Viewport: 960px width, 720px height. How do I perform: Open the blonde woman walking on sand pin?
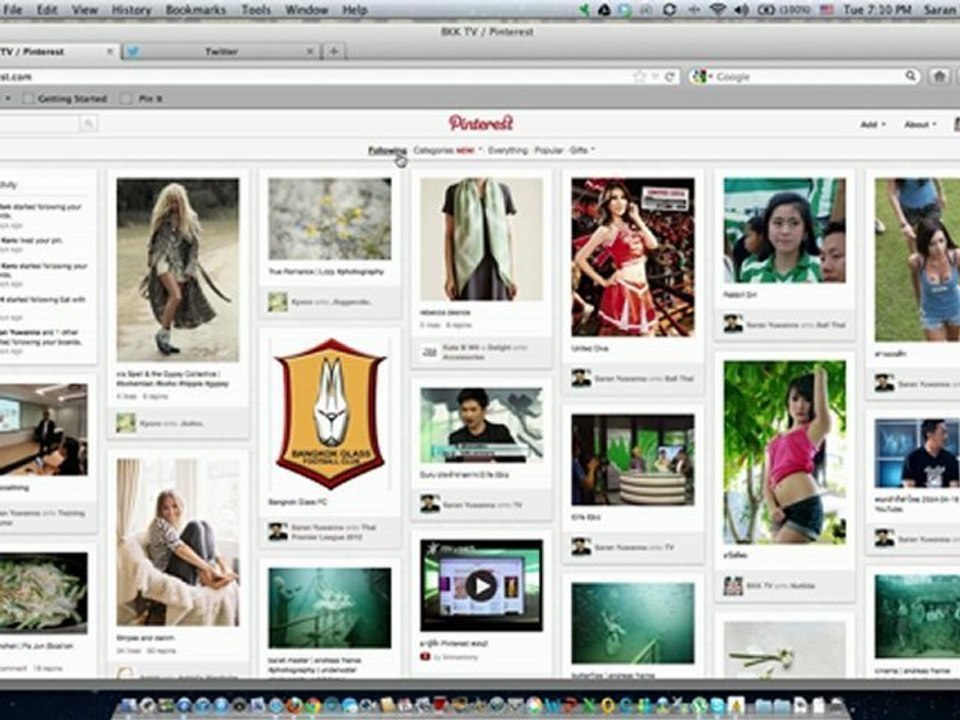click(178, 269)
